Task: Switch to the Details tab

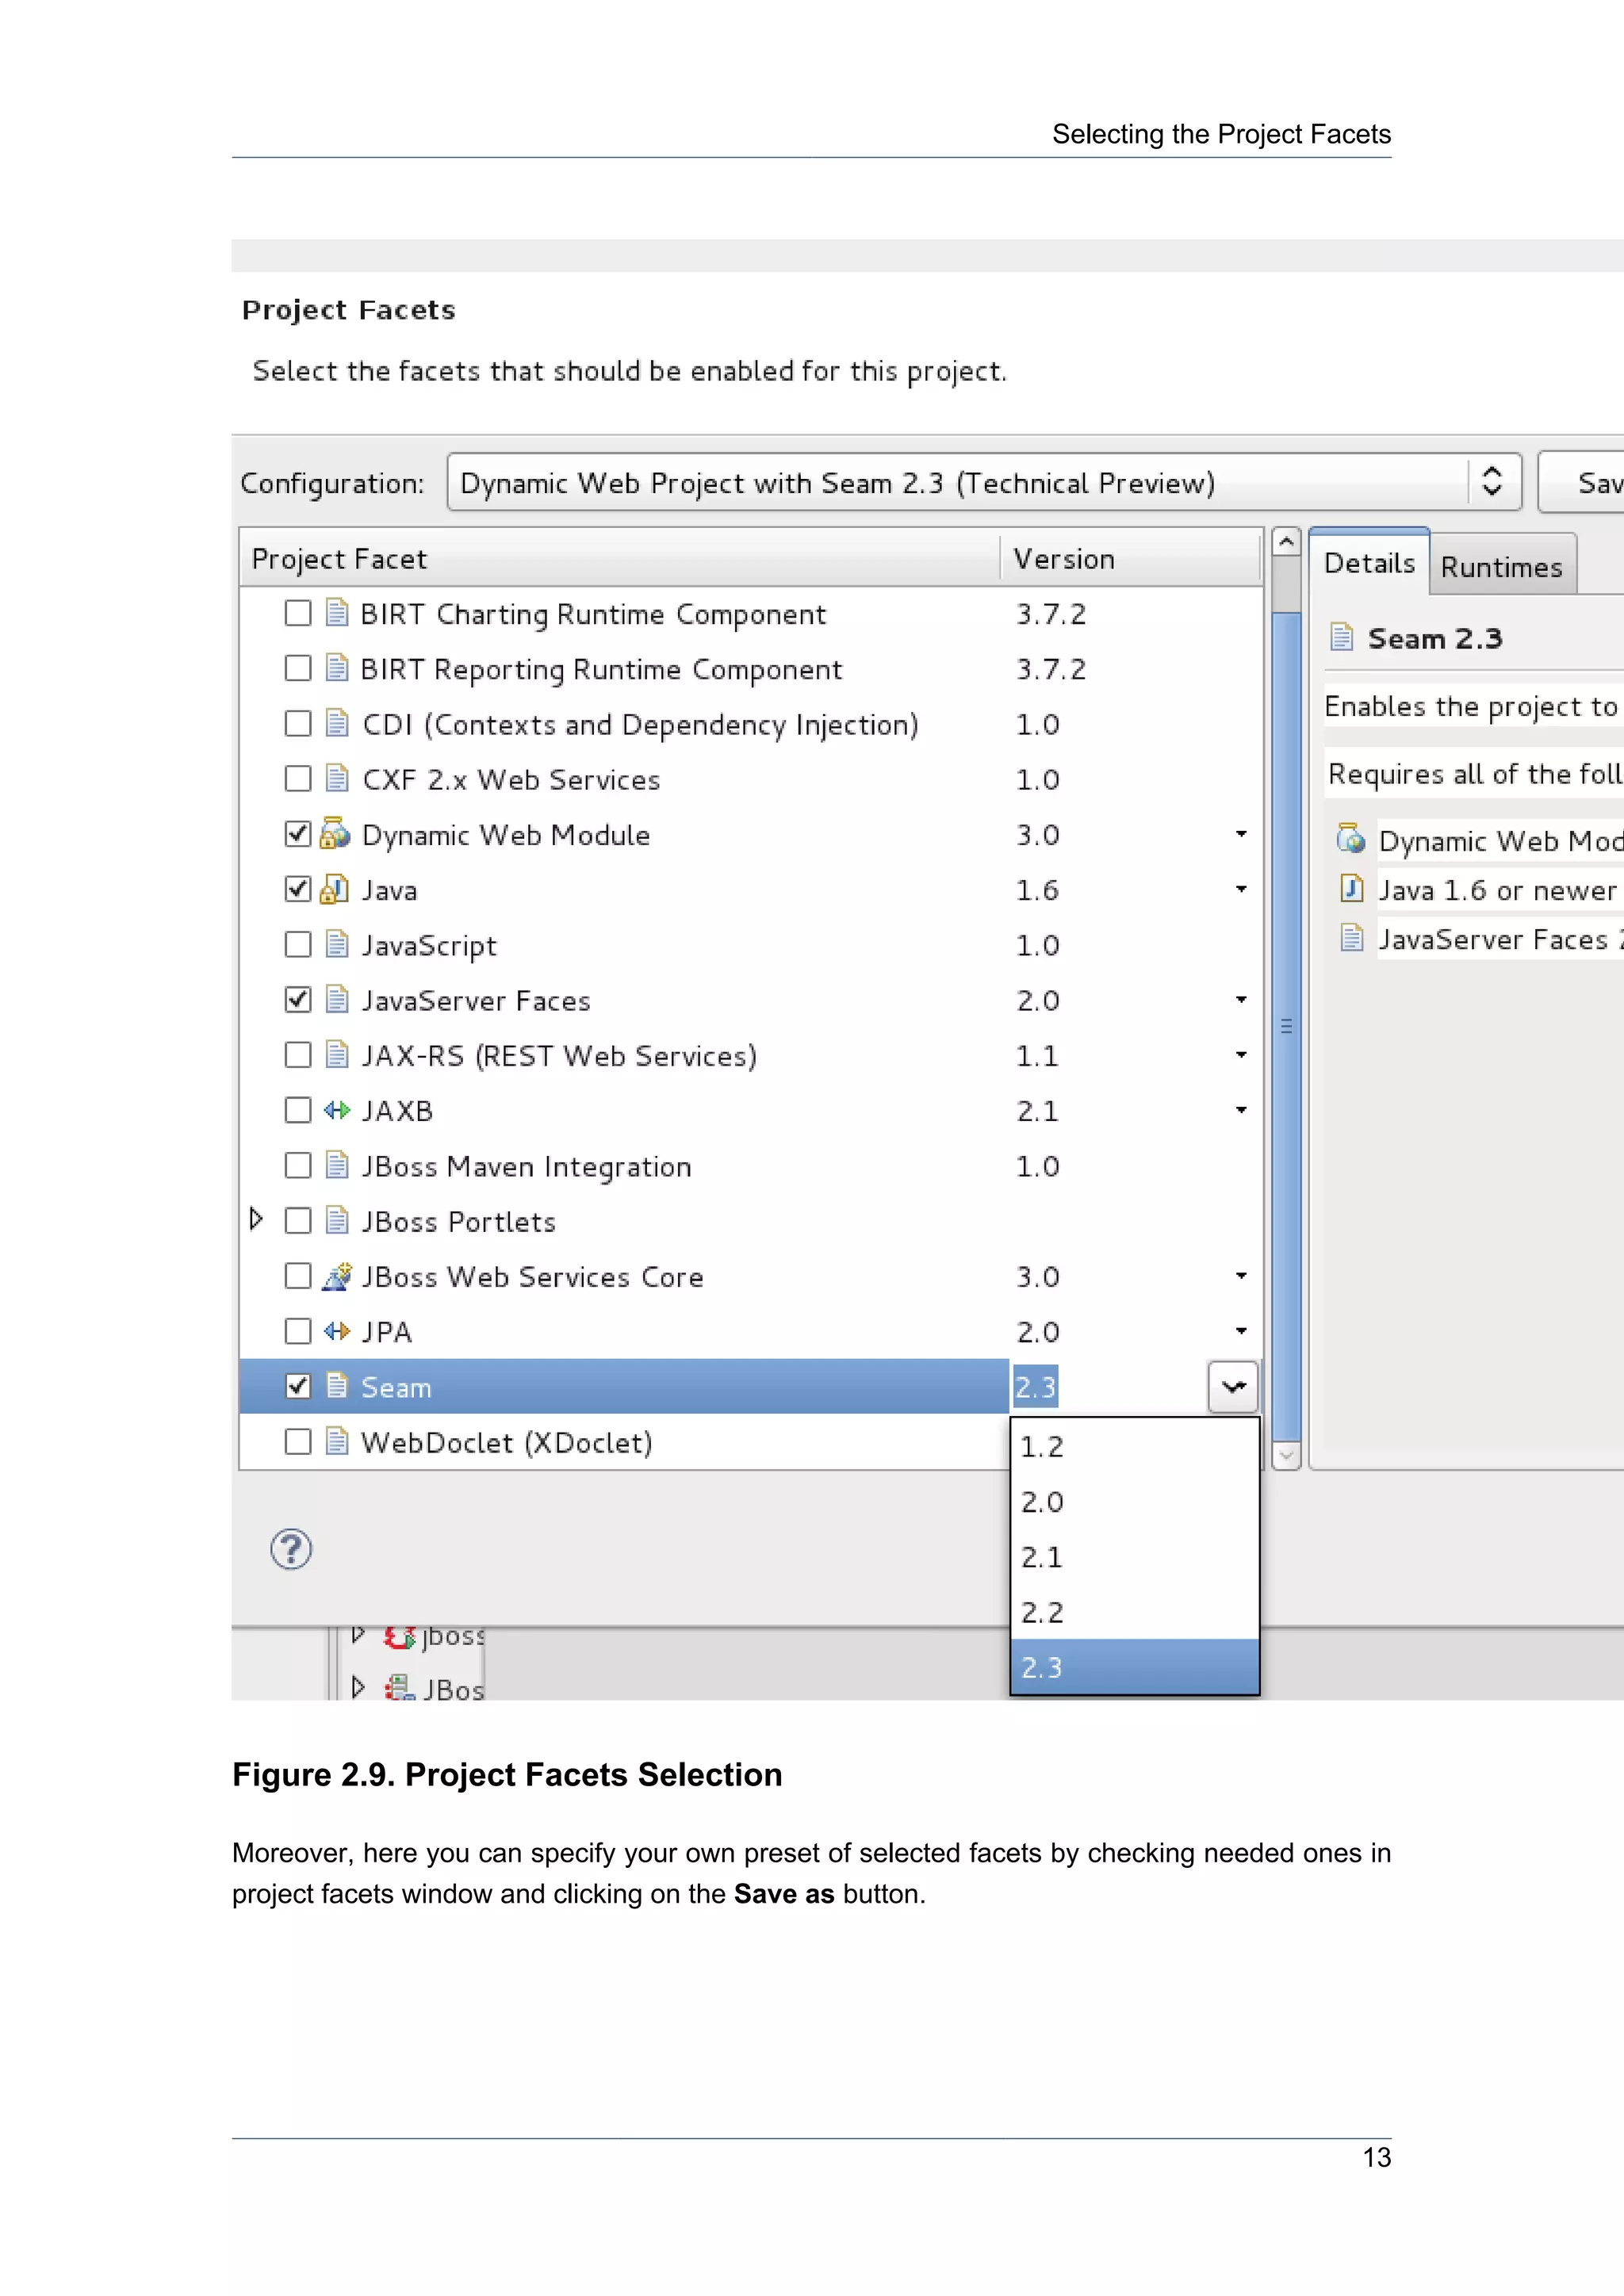Action: point(1369,563)
